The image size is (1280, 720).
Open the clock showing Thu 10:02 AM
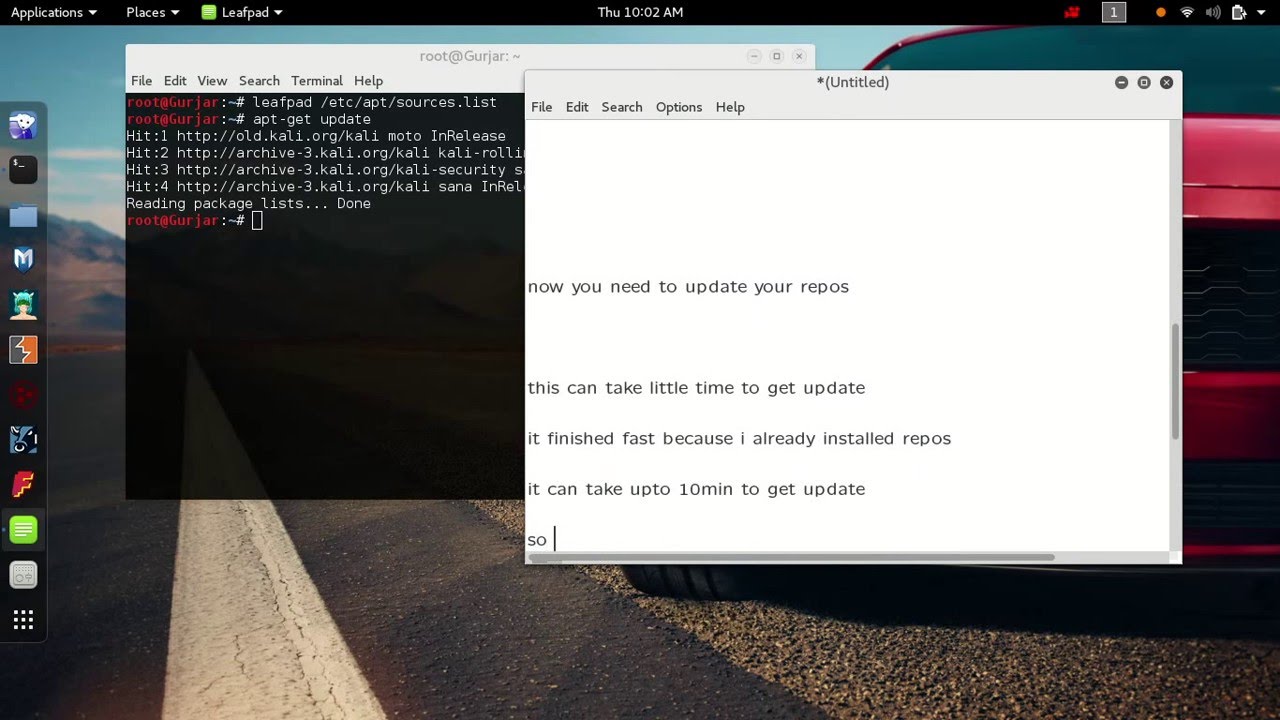coord(640,12)
